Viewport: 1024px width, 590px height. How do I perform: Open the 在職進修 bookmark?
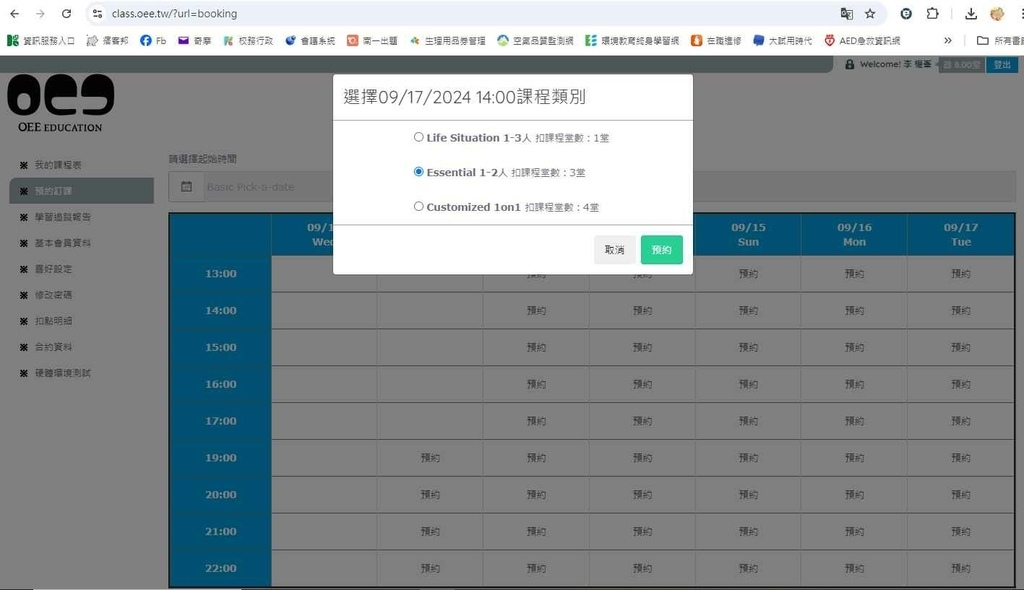(716, 41)
